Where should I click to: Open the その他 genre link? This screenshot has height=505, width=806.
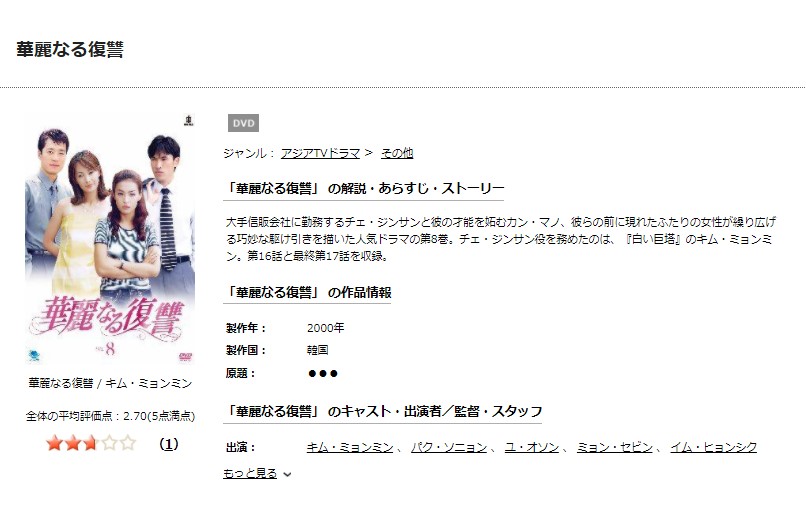coord(396,153)
